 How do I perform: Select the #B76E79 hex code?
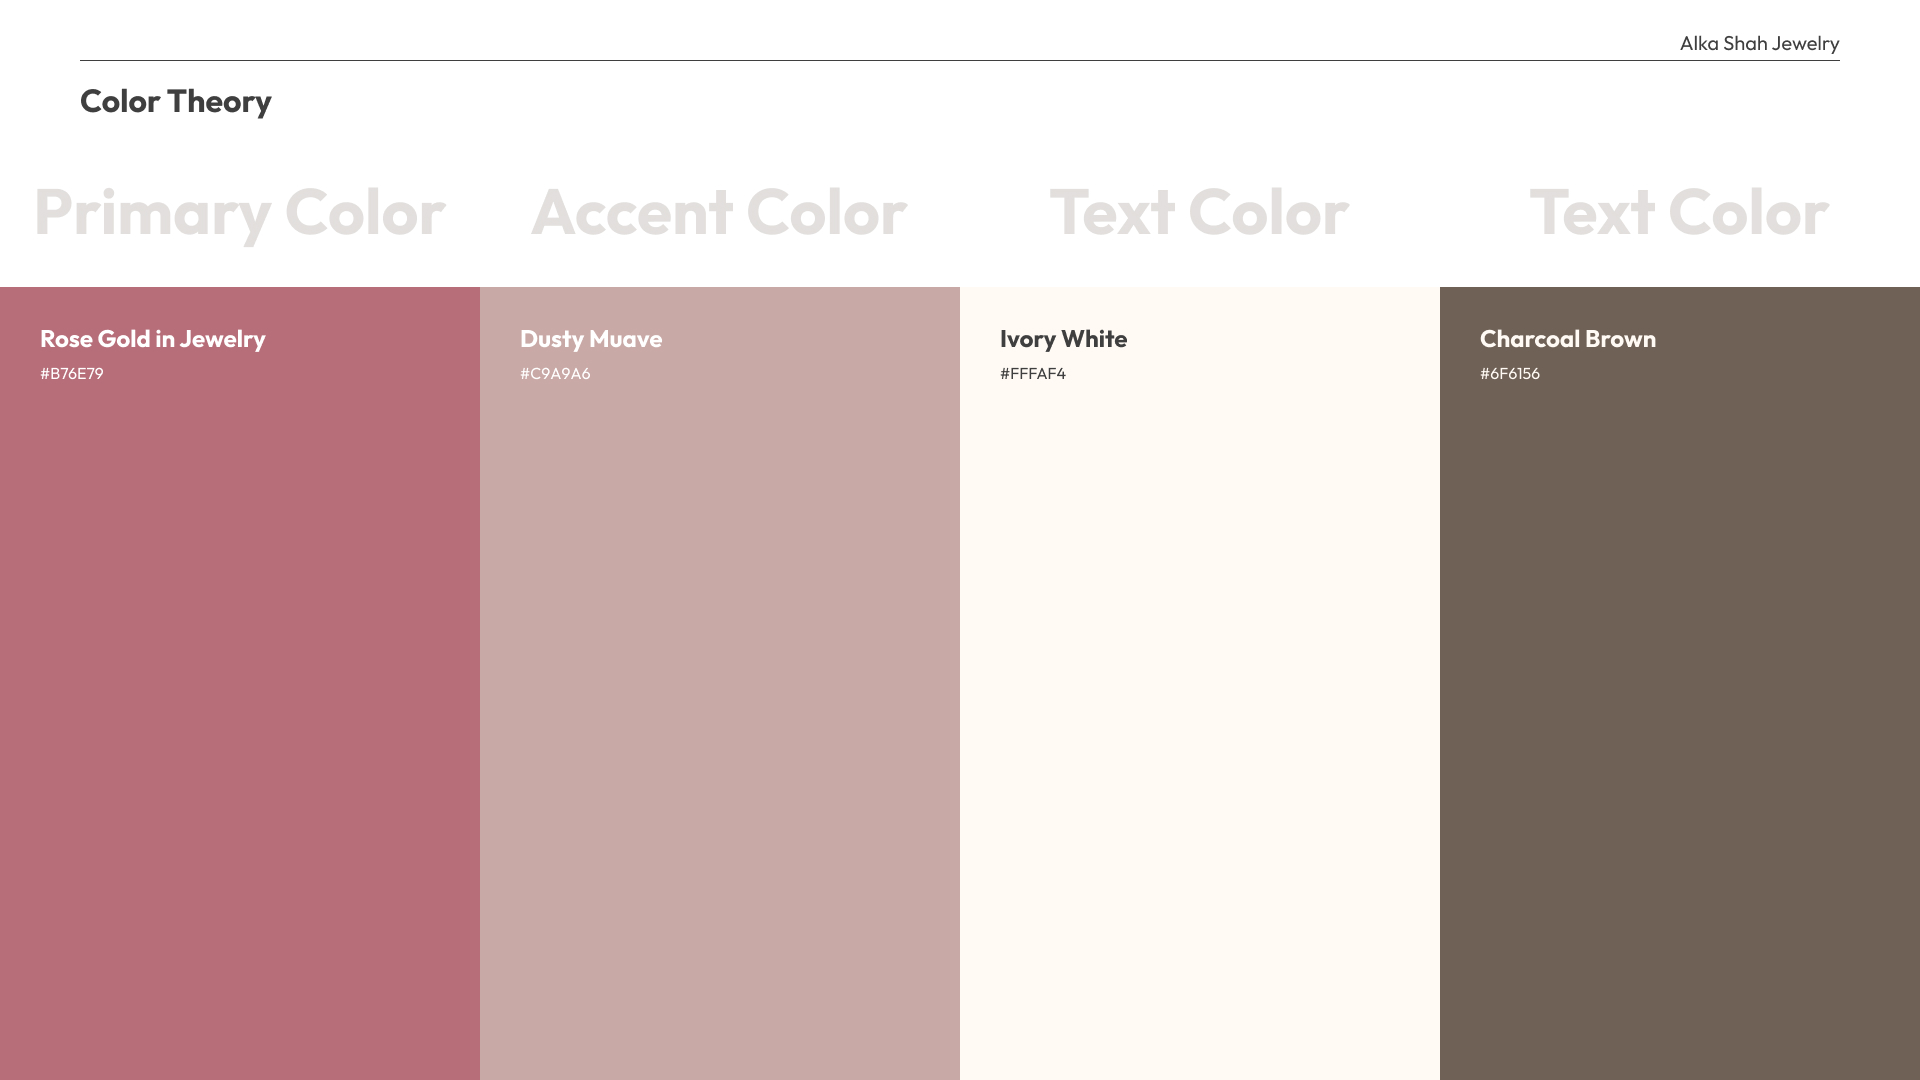coord(72,374)
